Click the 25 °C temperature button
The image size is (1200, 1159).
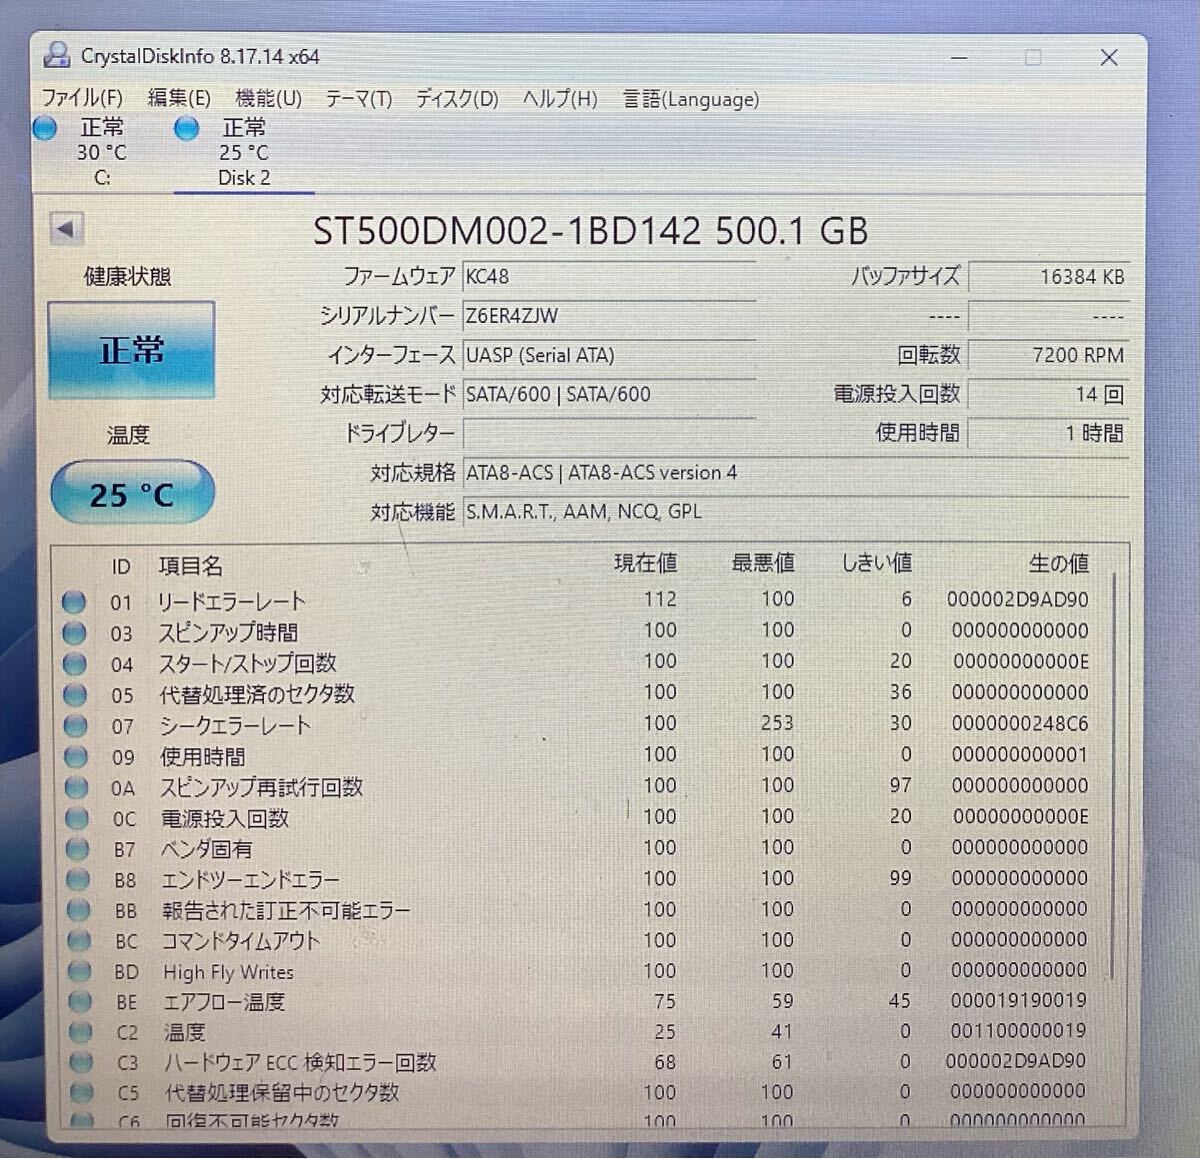point(132,493)
